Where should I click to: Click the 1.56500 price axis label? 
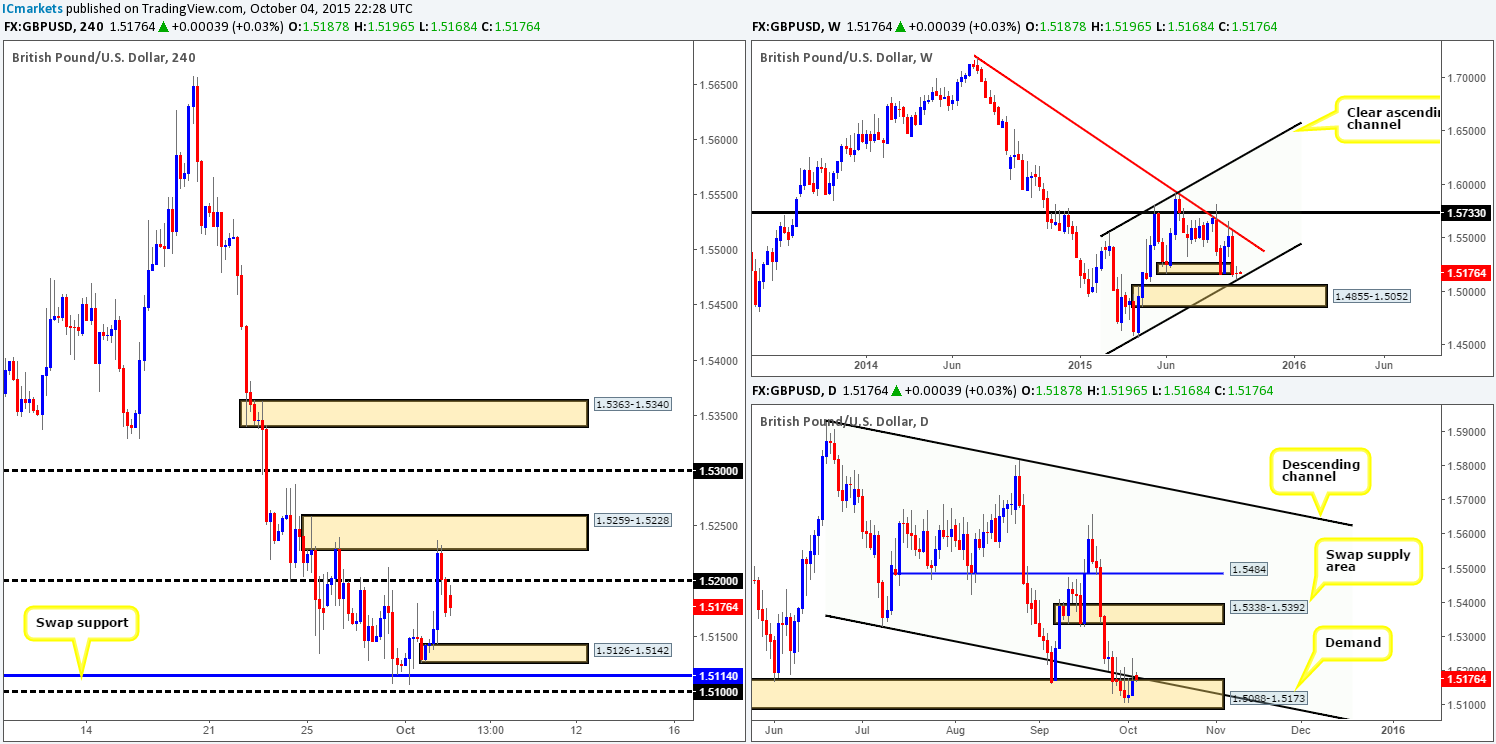click(x=719, y=85)
